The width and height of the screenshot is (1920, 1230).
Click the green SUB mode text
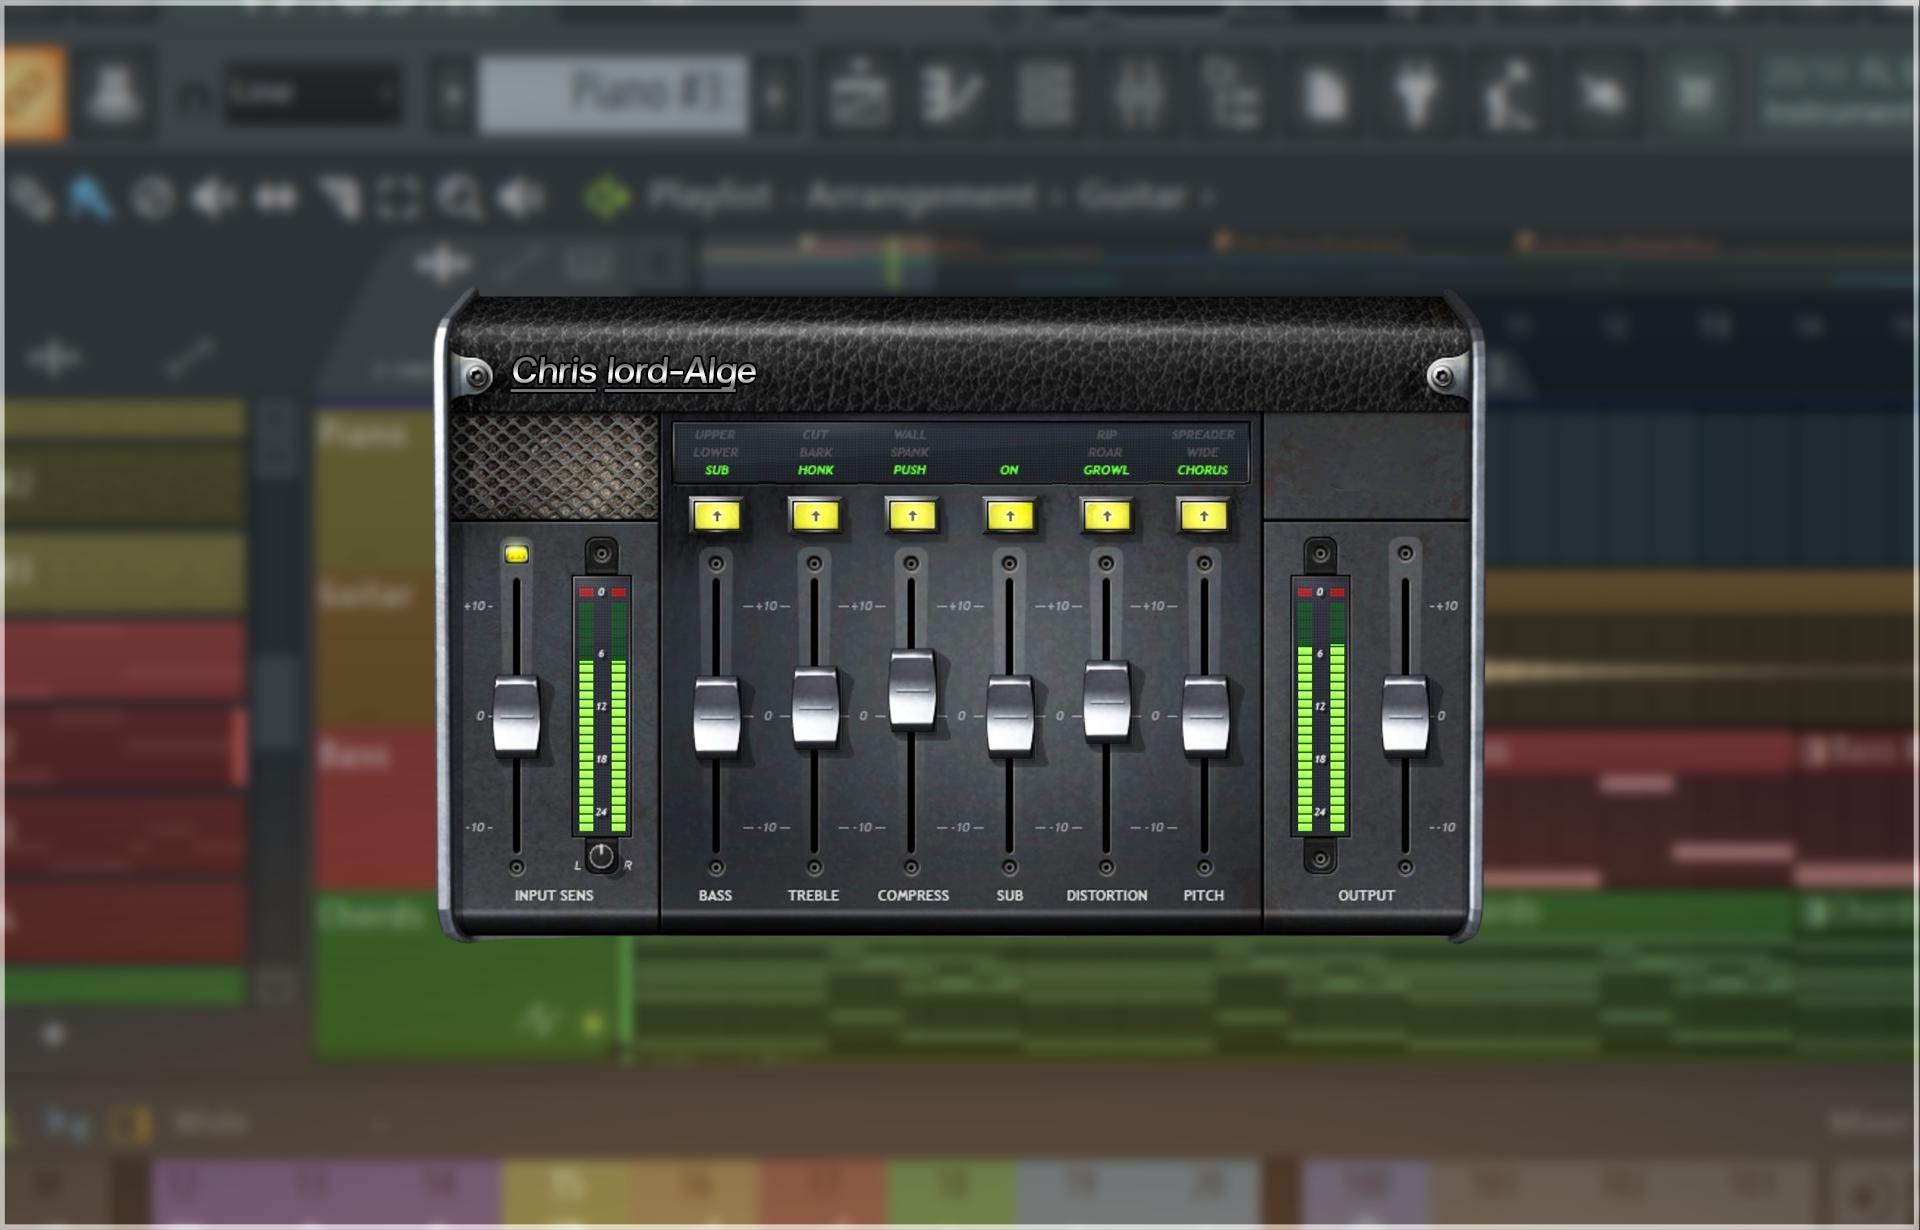717,470
